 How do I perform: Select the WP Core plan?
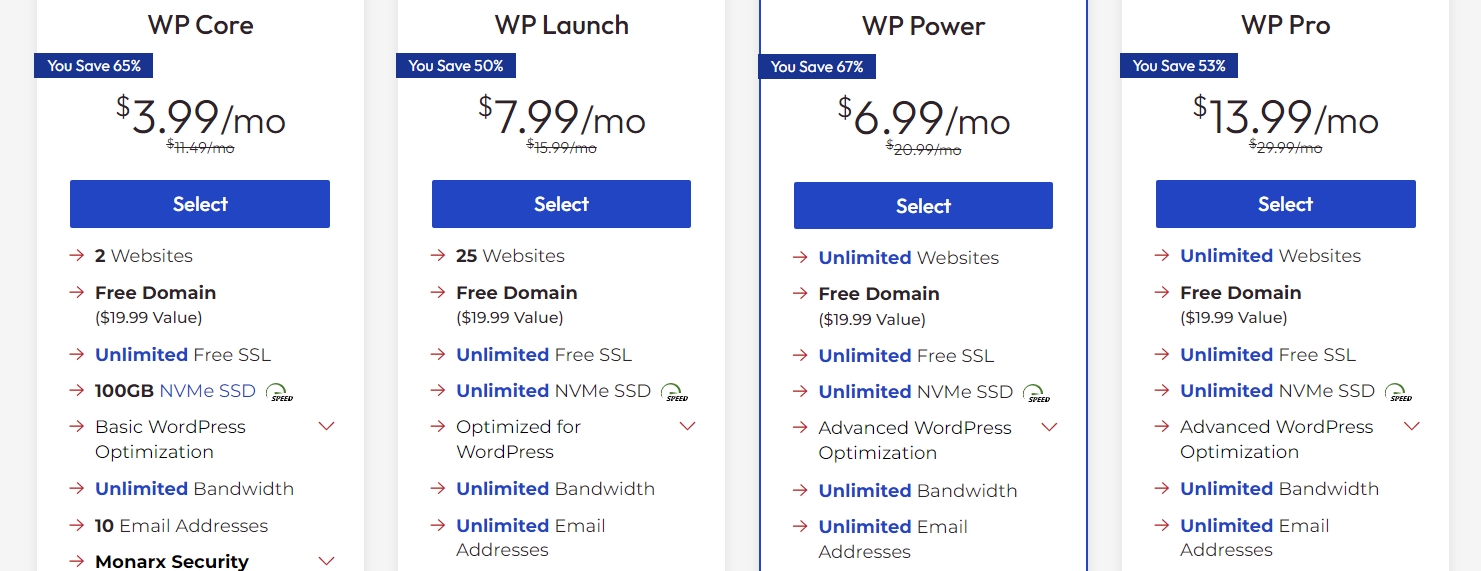tap(200, 204)
